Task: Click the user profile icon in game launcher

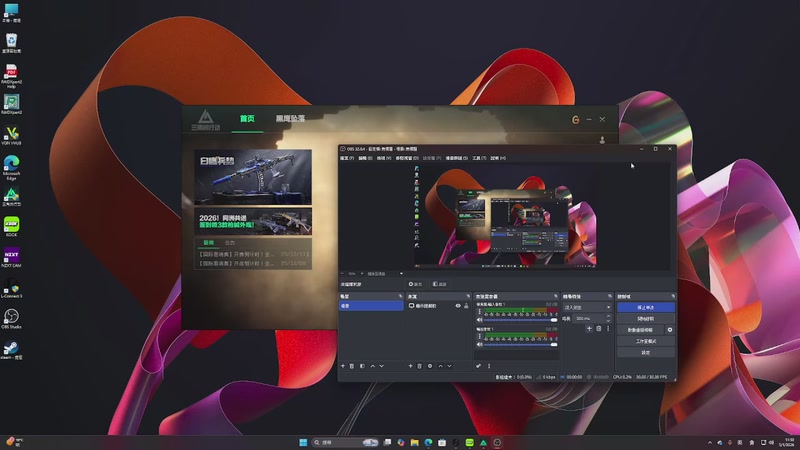Action: [602, 140]
